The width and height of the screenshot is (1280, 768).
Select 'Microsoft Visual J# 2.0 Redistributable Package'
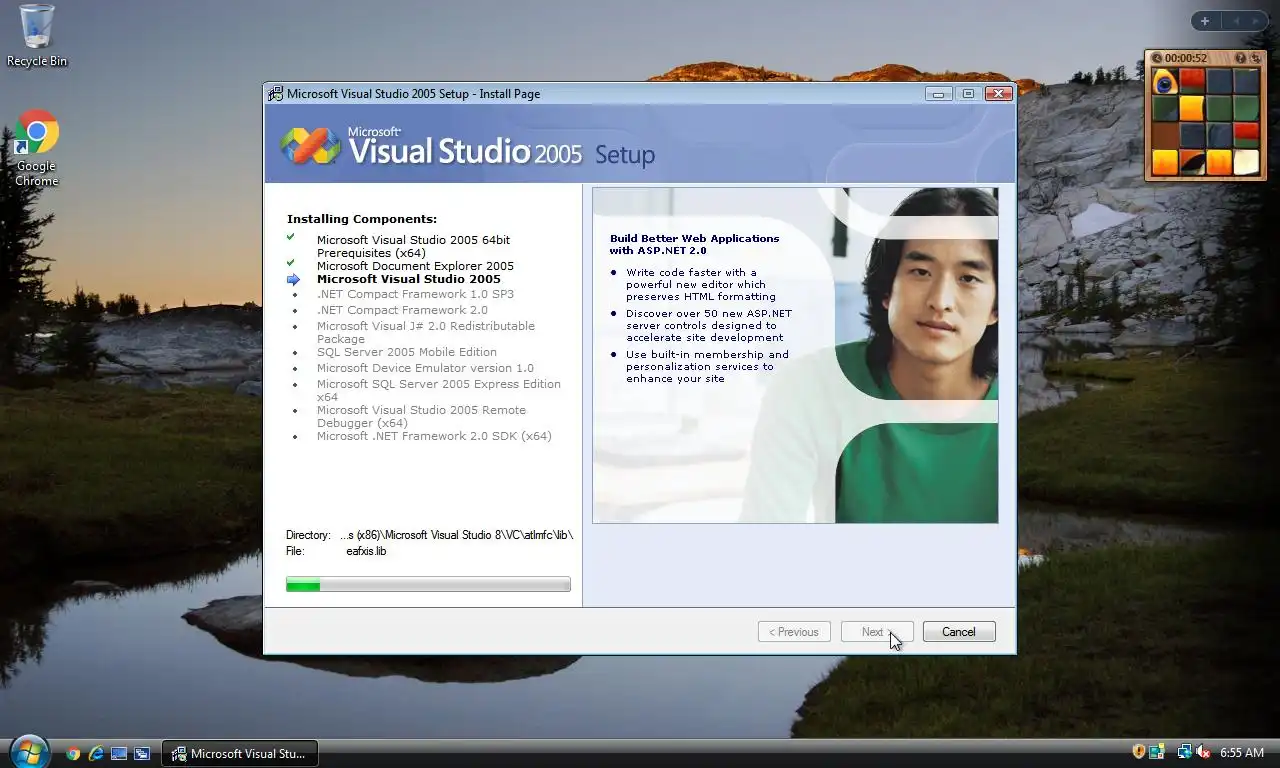coord(426,332)
